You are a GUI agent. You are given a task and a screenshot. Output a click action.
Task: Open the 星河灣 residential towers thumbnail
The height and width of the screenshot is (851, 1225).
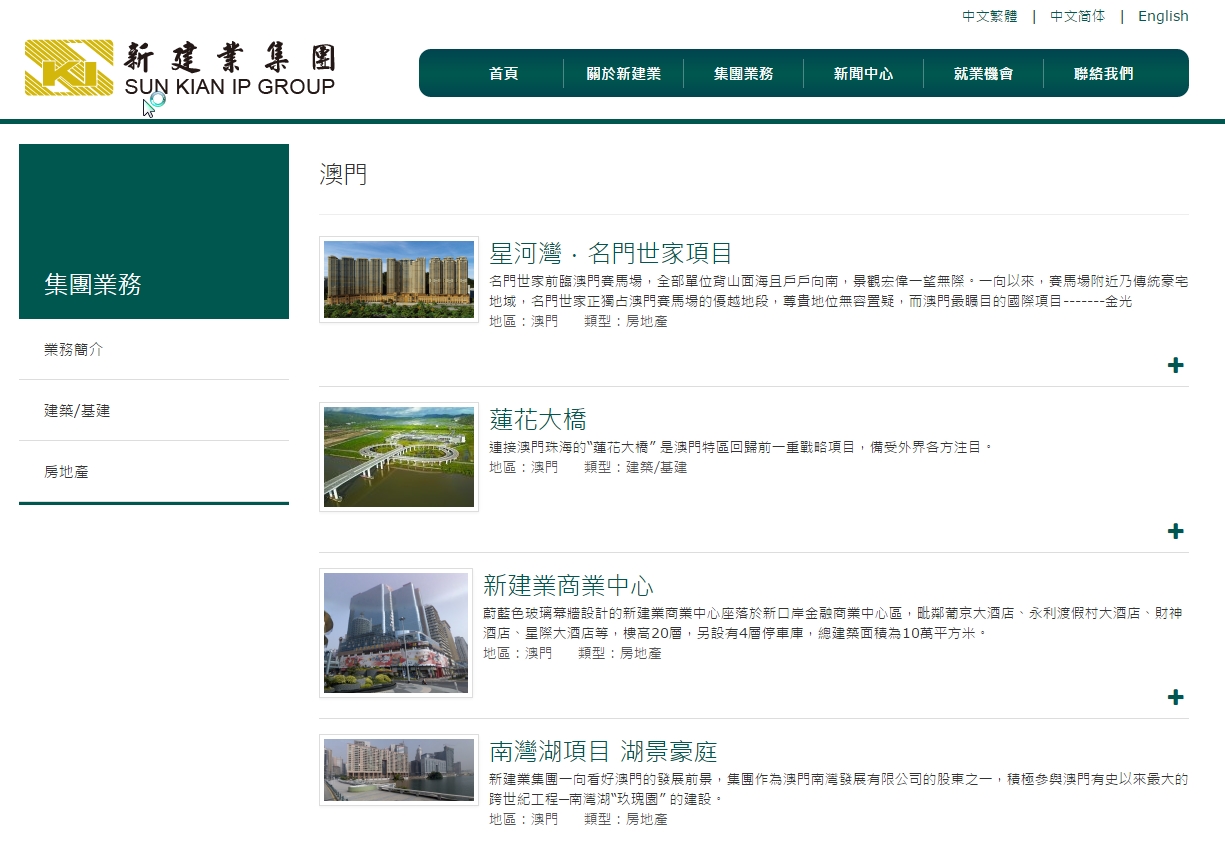coord(399,280)
